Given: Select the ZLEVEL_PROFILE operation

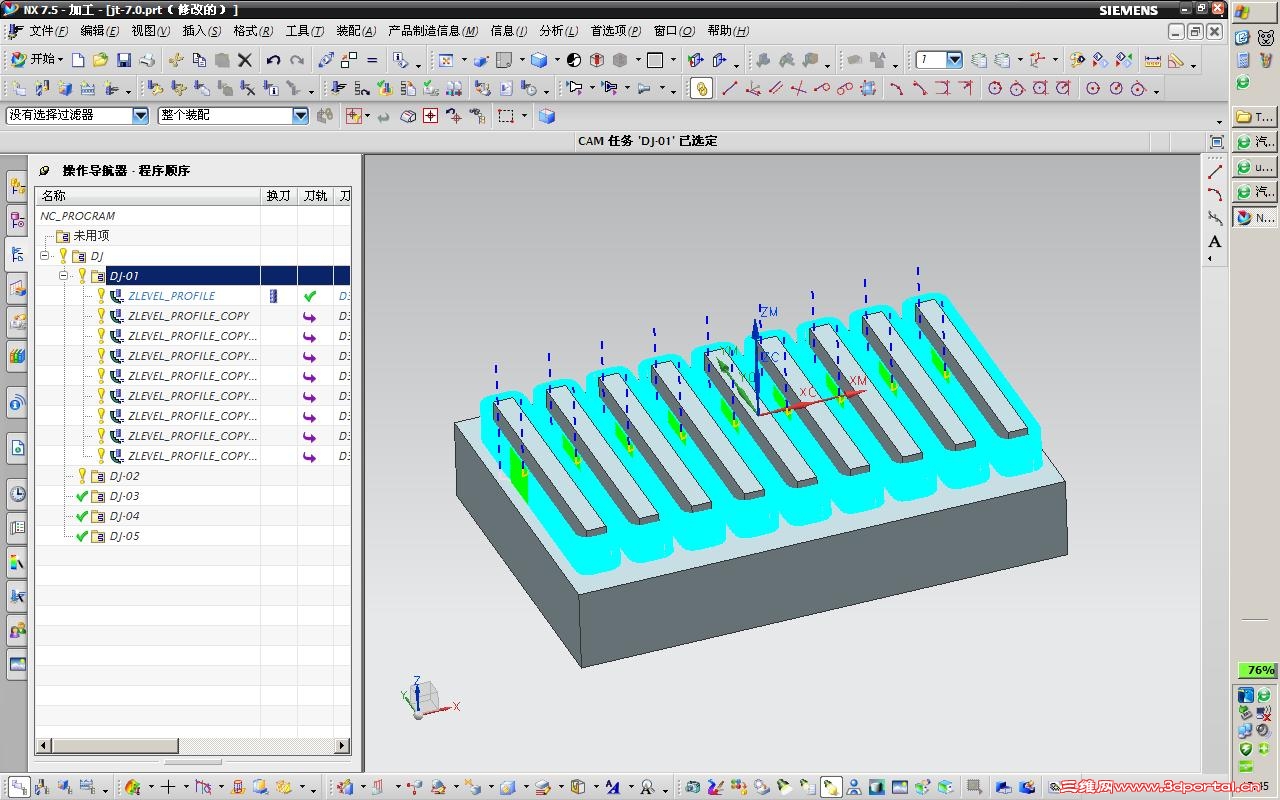Looking at the screenshot, I should (x=171, y=296).
